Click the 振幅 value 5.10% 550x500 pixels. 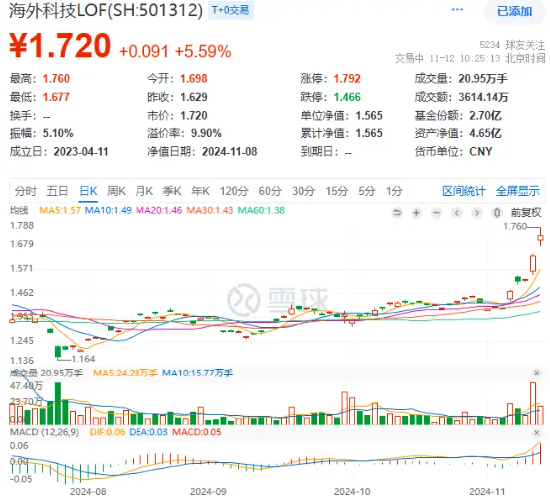click(58, 133)
